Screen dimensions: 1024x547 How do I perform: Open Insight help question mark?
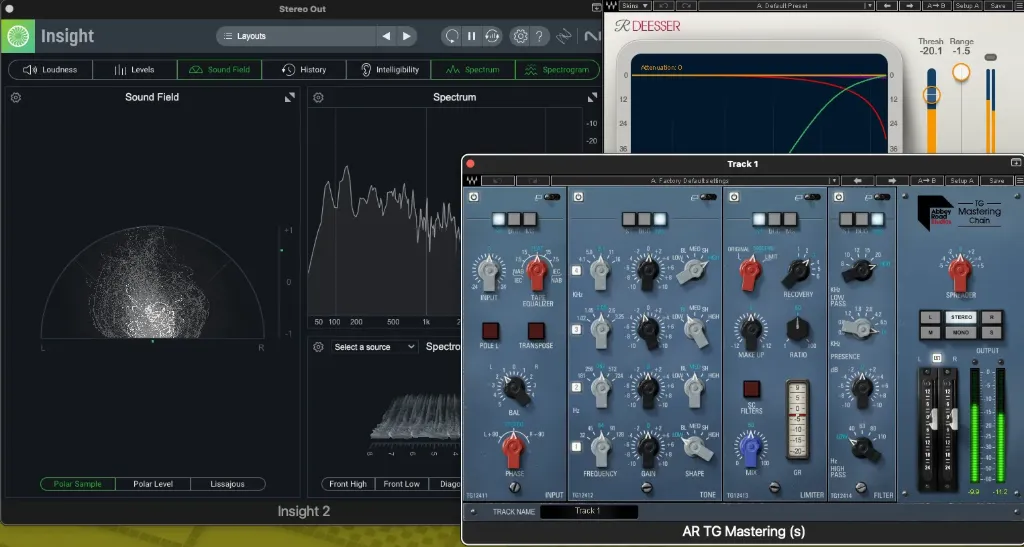(x=539, y=37)
